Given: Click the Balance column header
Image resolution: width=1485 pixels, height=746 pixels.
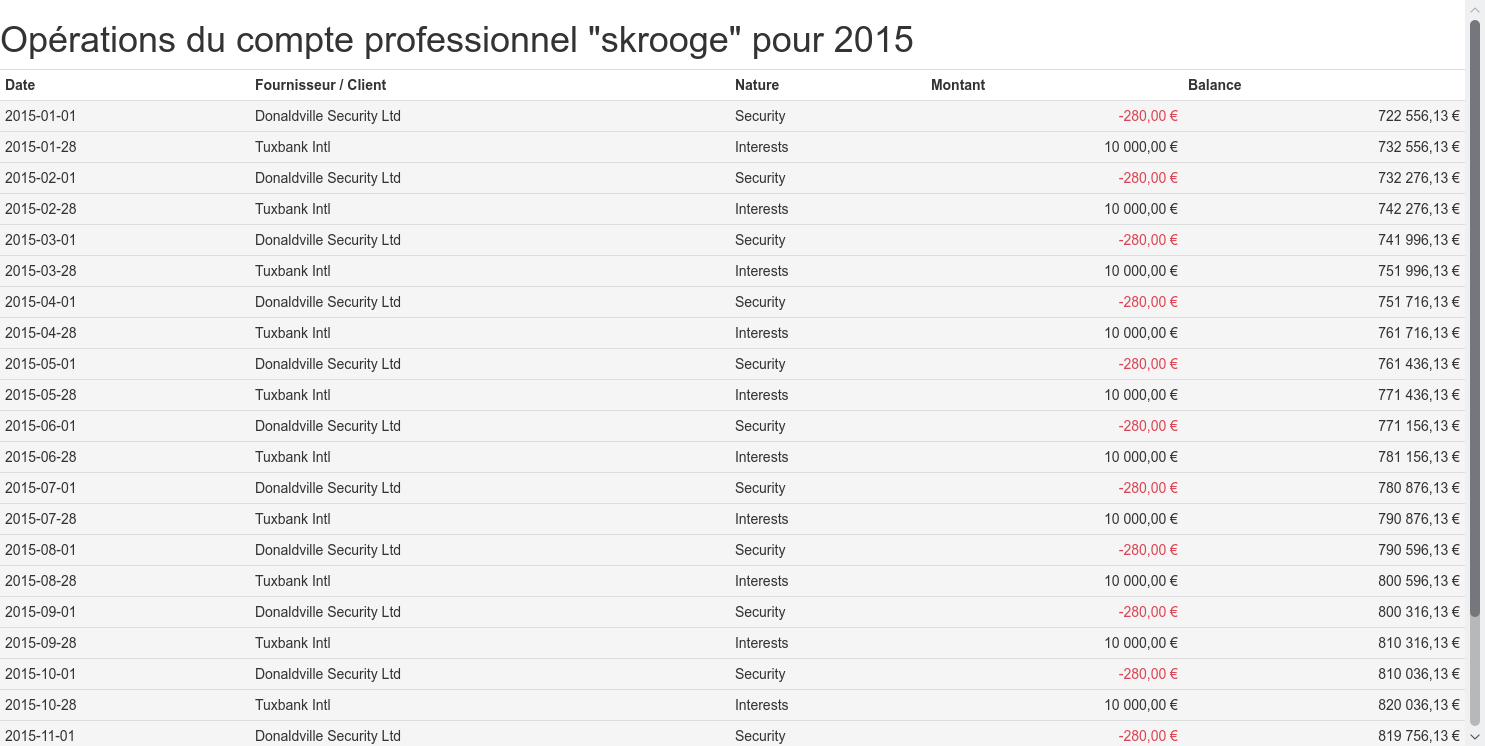Looking at the screenshot, I should 1214,85.
